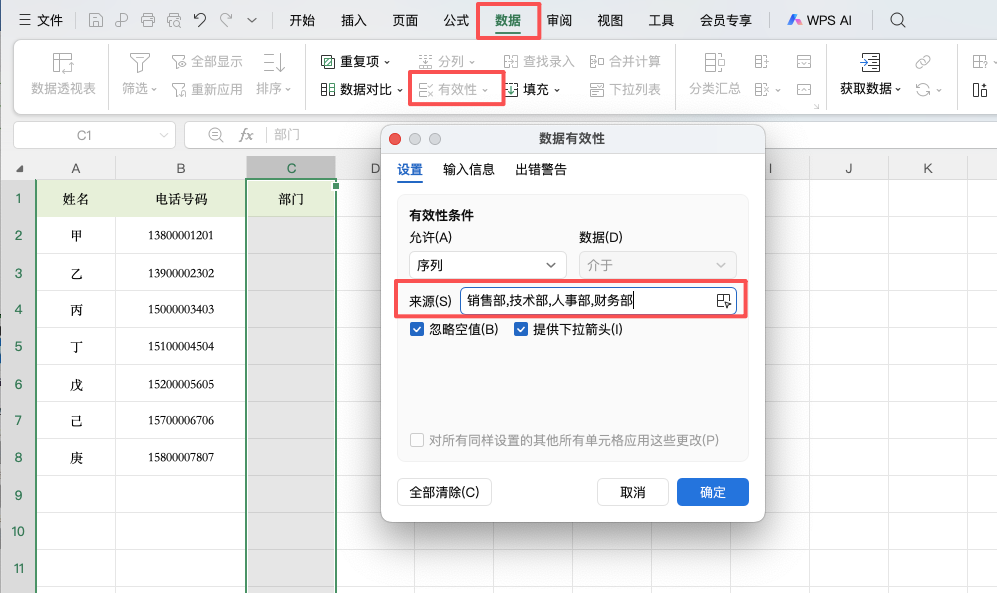Screen dimensions: 997x593
Task: Click the 有效性 validation button
Action: (453, 90)
